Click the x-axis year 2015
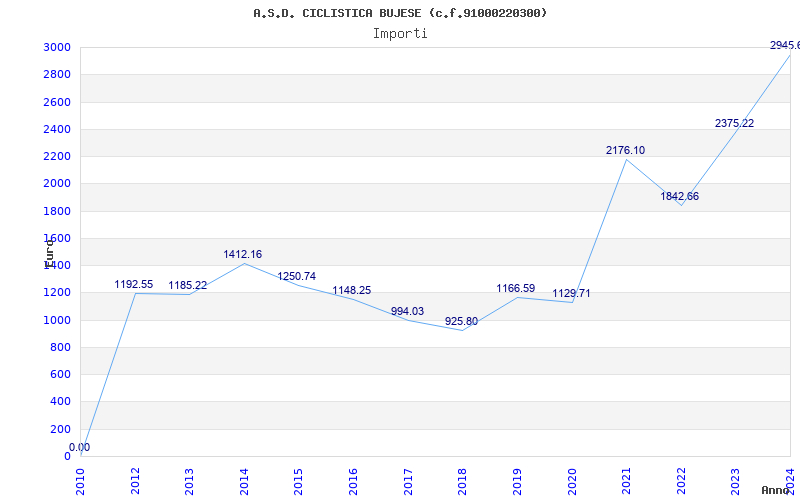The height and width of the screenshot is (500, 800). [298, 482]
